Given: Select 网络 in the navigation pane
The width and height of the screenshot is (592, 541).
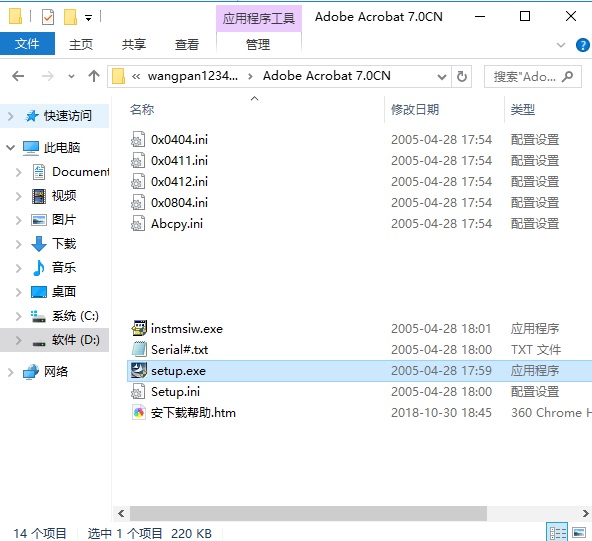Looking at the screenshot, I should click(x=56, y=371).
